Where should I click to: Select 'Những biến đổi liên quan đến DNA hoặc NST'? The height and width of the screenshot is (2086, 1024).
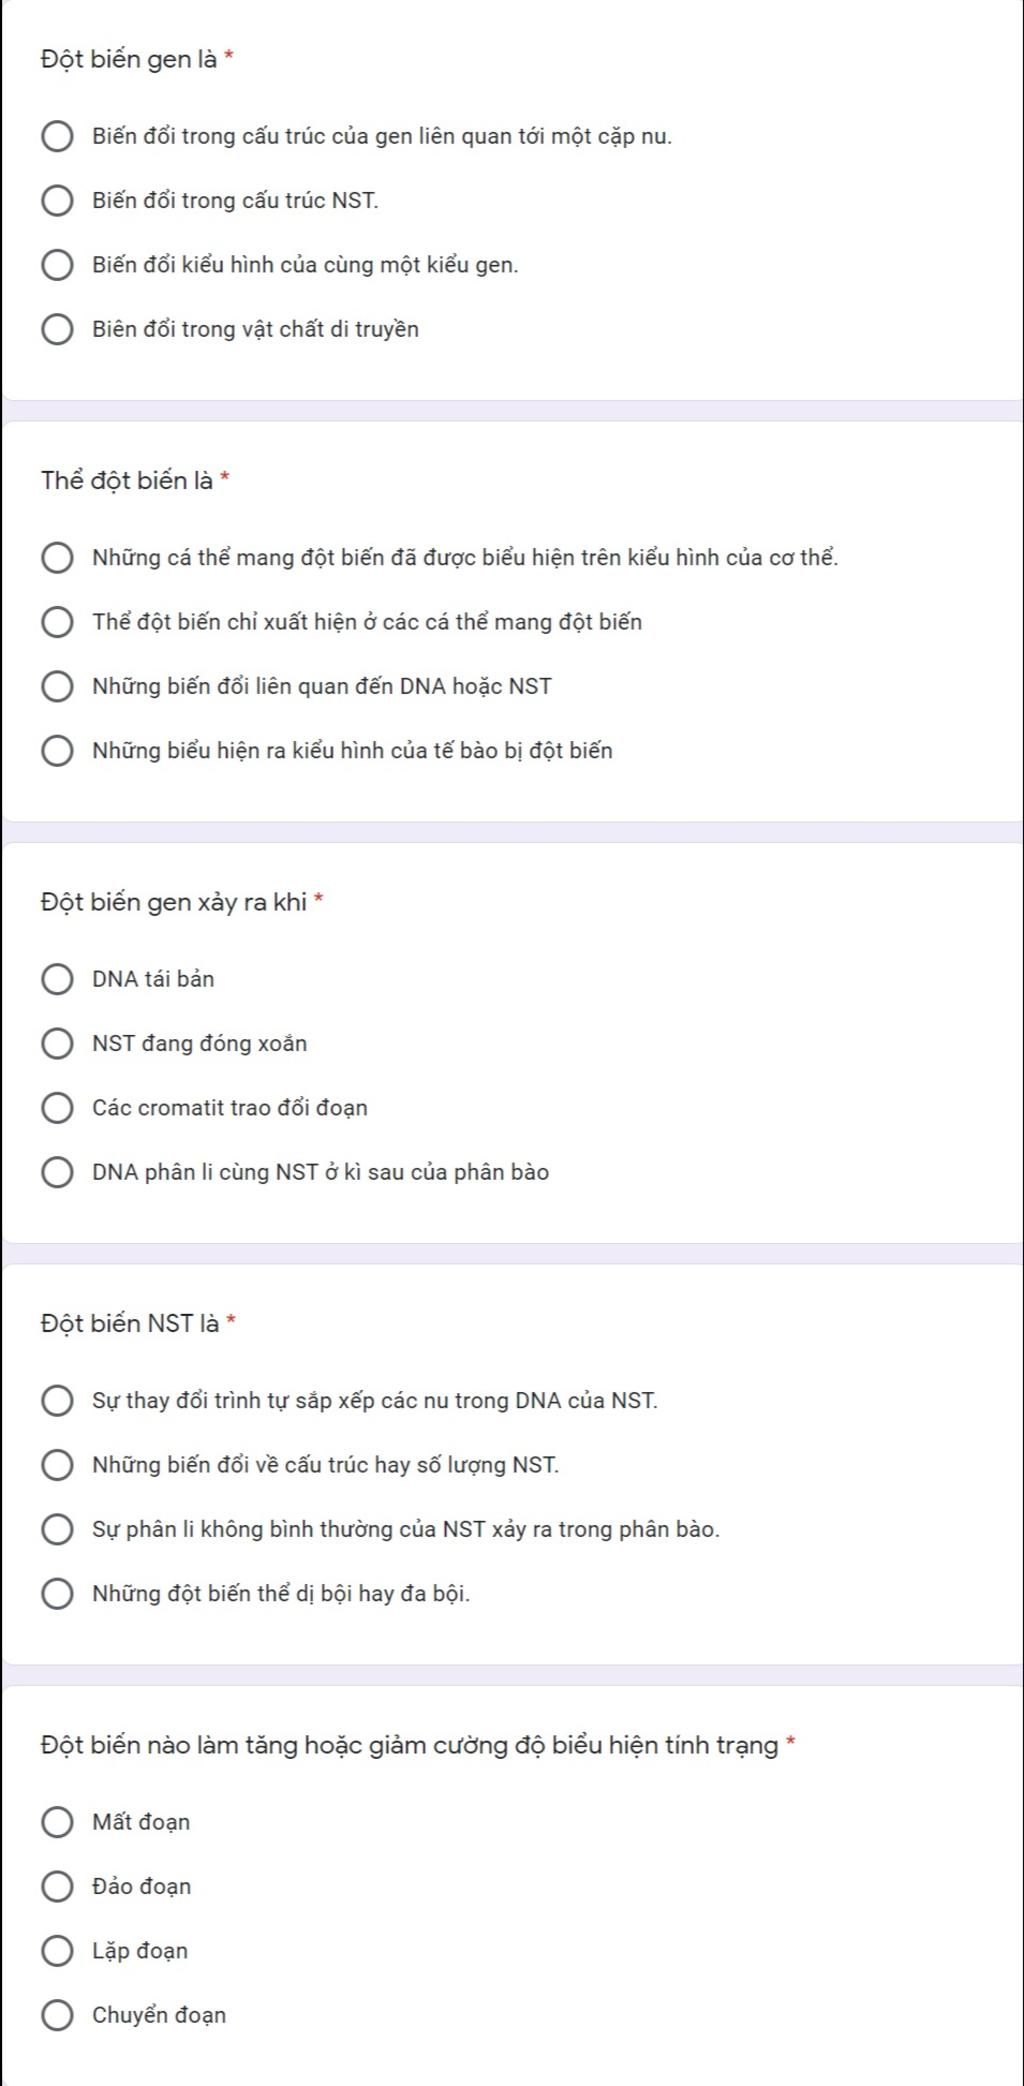57,687
